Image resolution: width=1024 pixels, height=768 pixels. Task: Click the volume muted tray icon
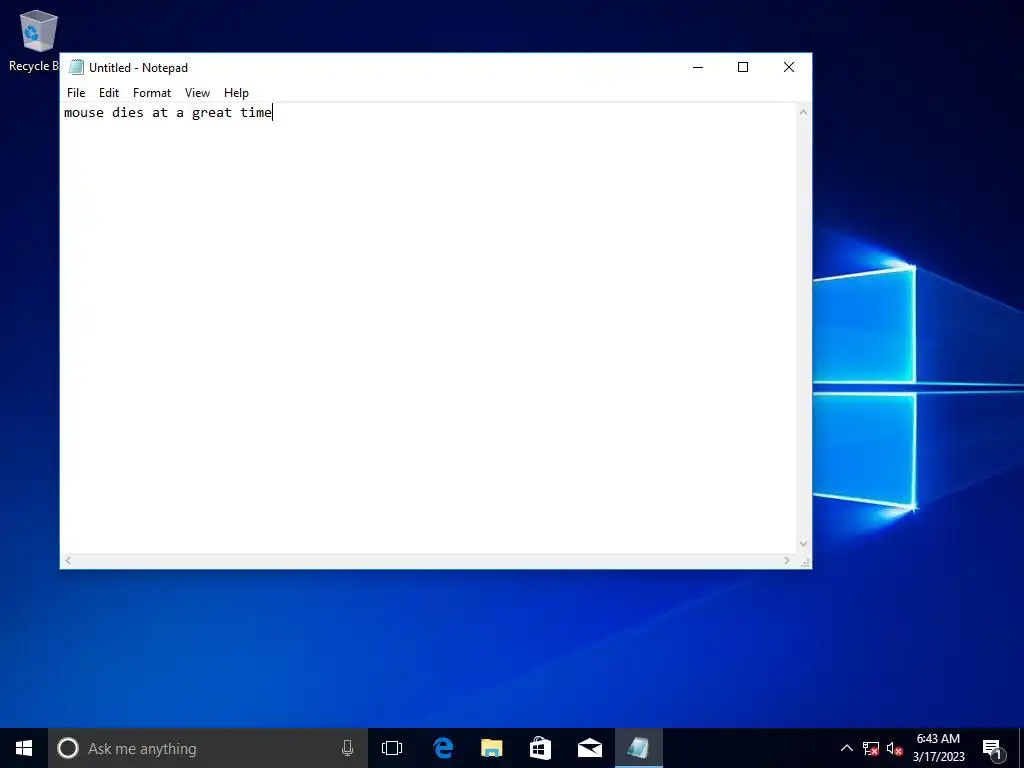point(894,748)
